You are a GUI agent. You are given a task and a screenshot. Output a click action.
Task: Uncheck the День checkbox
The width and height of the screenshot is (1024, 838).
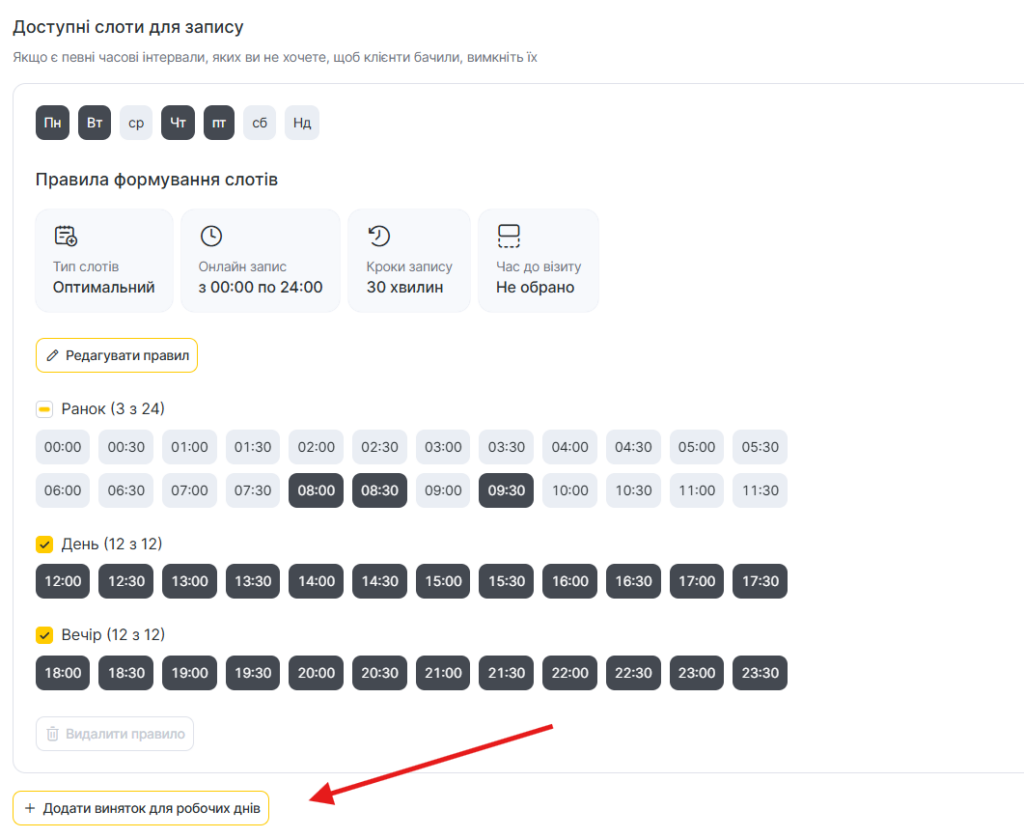click(44, 544)
